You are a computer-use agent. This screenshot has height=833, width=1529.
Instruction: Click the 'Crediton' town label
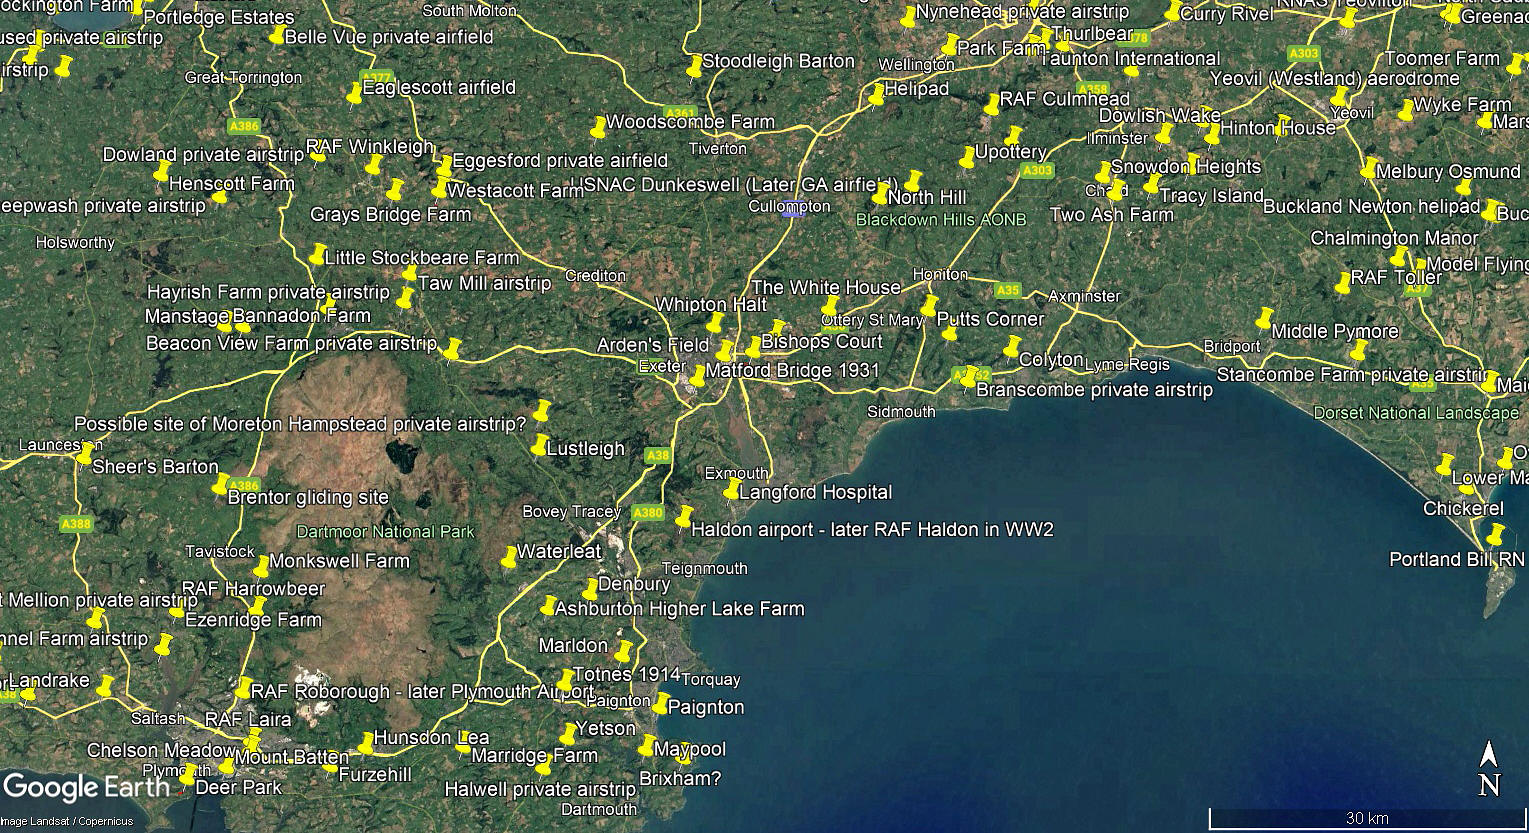point(595,275)
